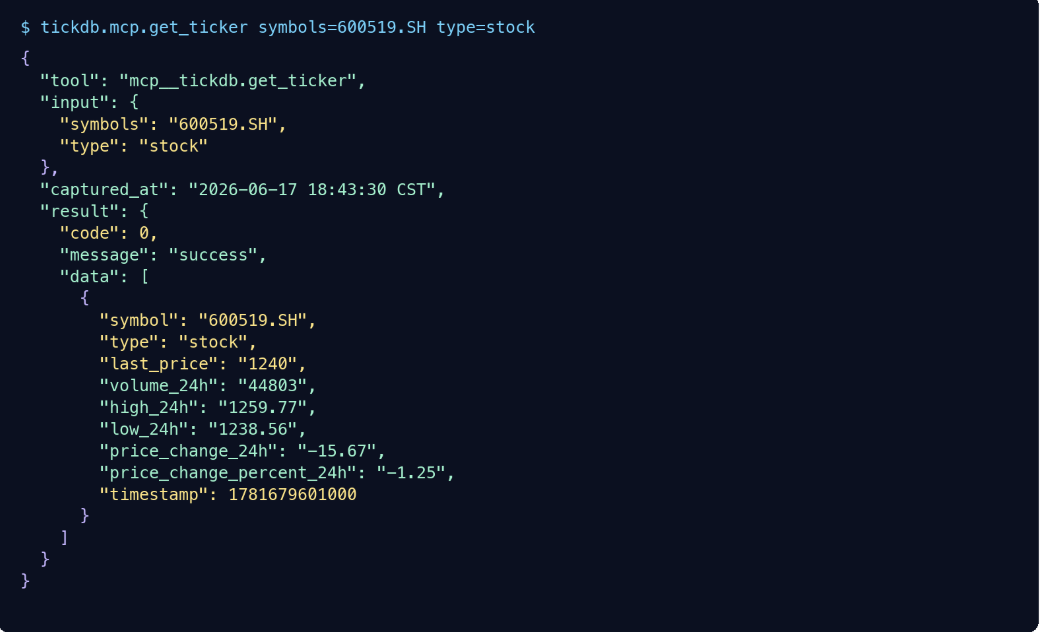Click the timestamp number 1781679601000
The image size is (1040, 632).
(x=292, y=495)
